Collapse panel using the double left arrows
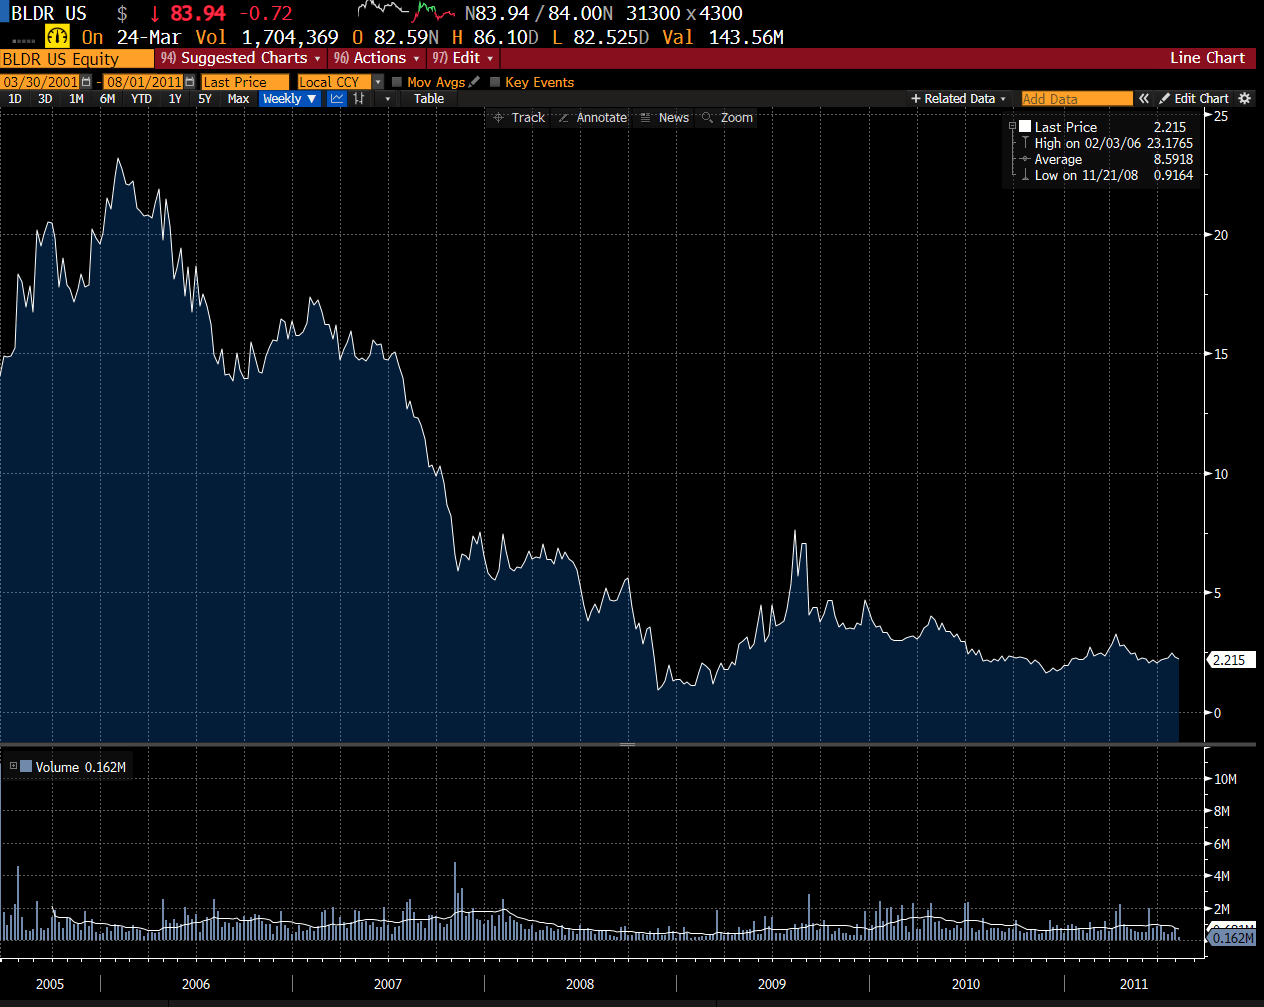Viewport: 1264px width, 1007px height. (1144, 98)
